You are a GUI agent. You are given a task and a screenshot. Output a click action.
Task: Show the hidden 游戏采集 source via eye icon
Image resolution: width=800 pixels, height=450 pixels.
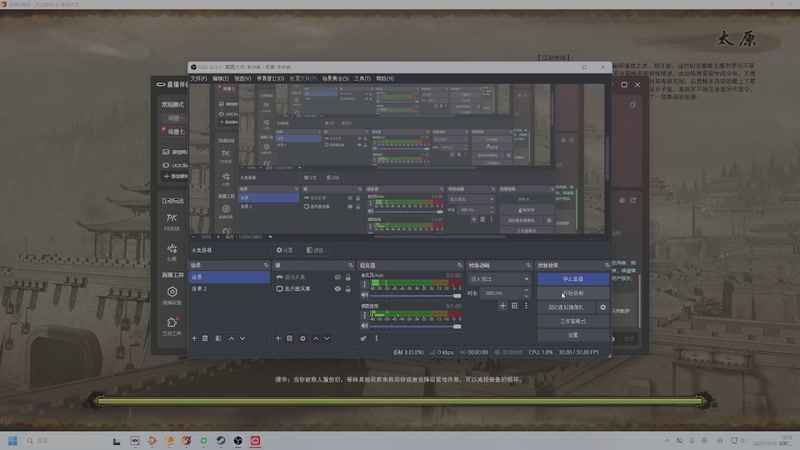point(337,277)
